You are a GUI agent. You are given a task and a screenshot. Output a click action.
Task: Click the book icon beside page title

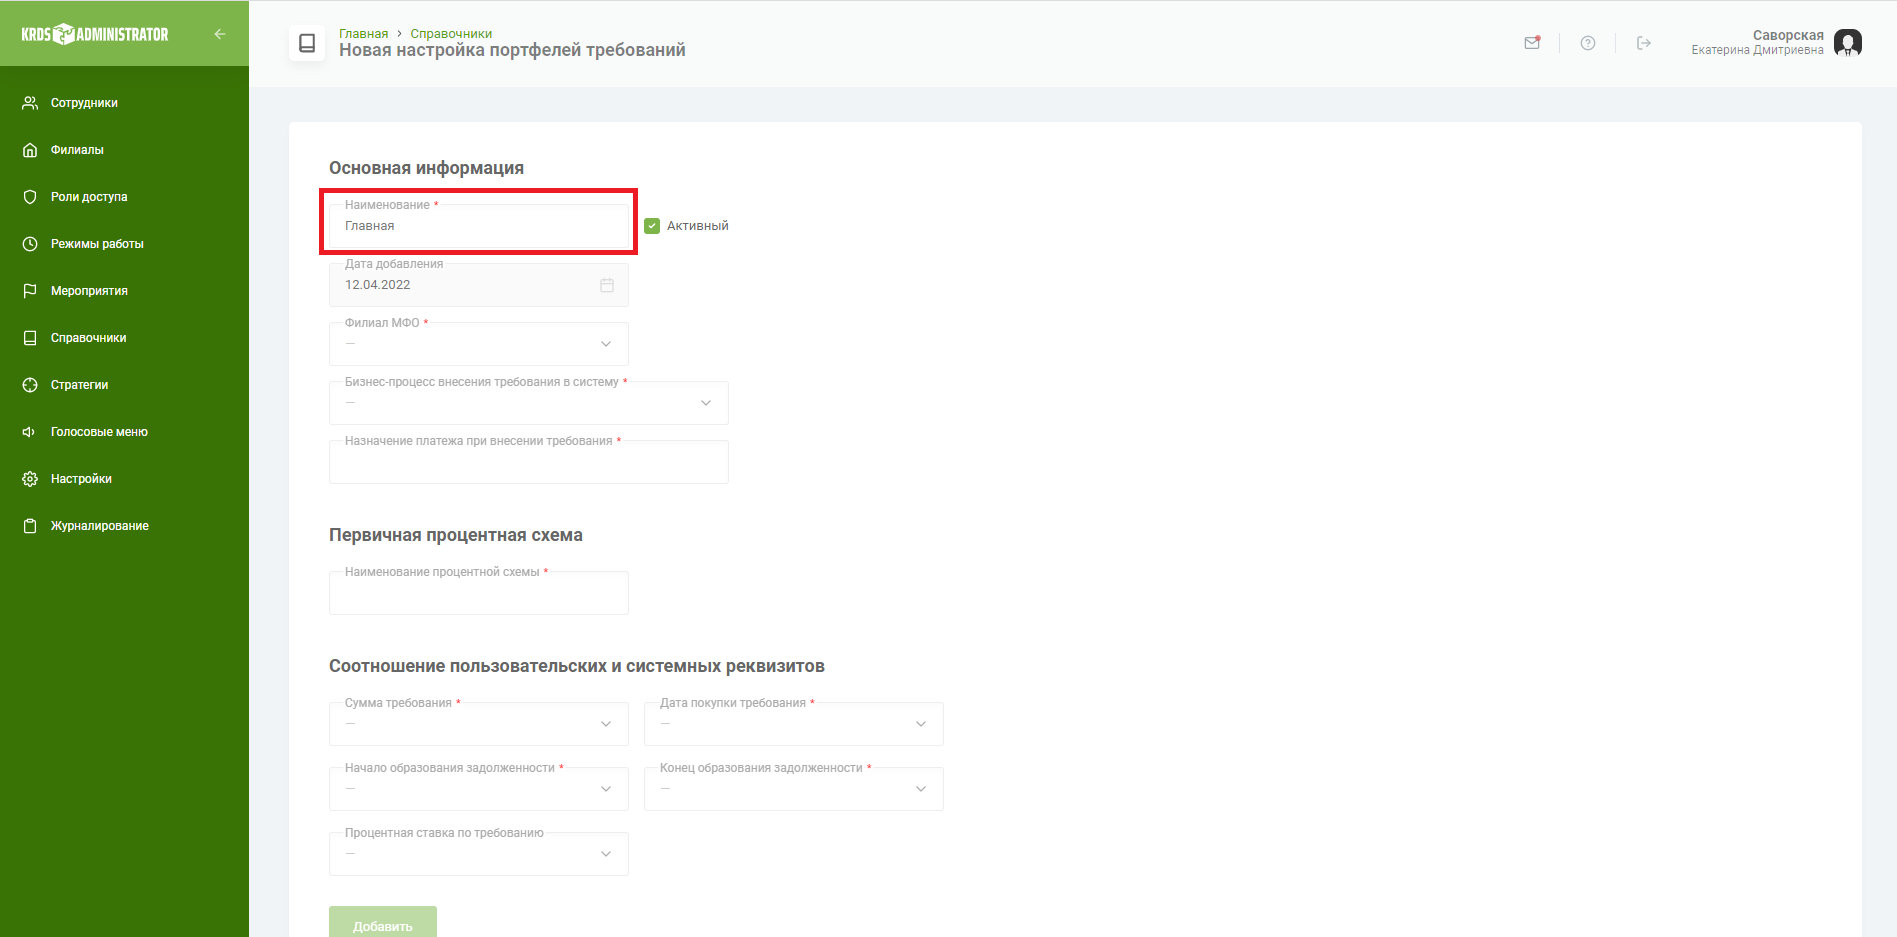click(x=307, y=43)
